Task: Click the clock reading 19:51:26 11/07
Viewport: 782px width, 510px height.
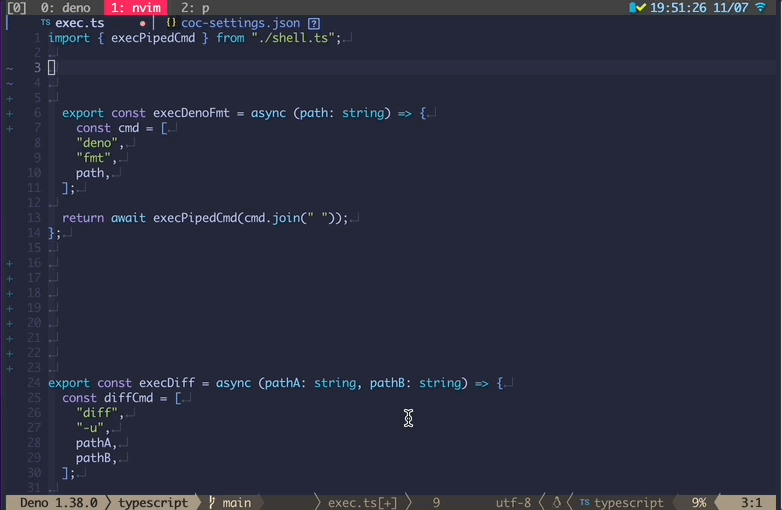Action: (699, 7)
